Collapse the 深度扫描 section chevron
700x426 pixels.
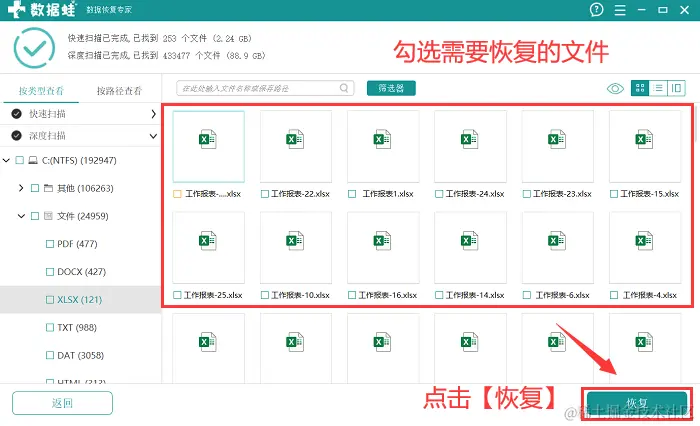[x=153, y=136]
